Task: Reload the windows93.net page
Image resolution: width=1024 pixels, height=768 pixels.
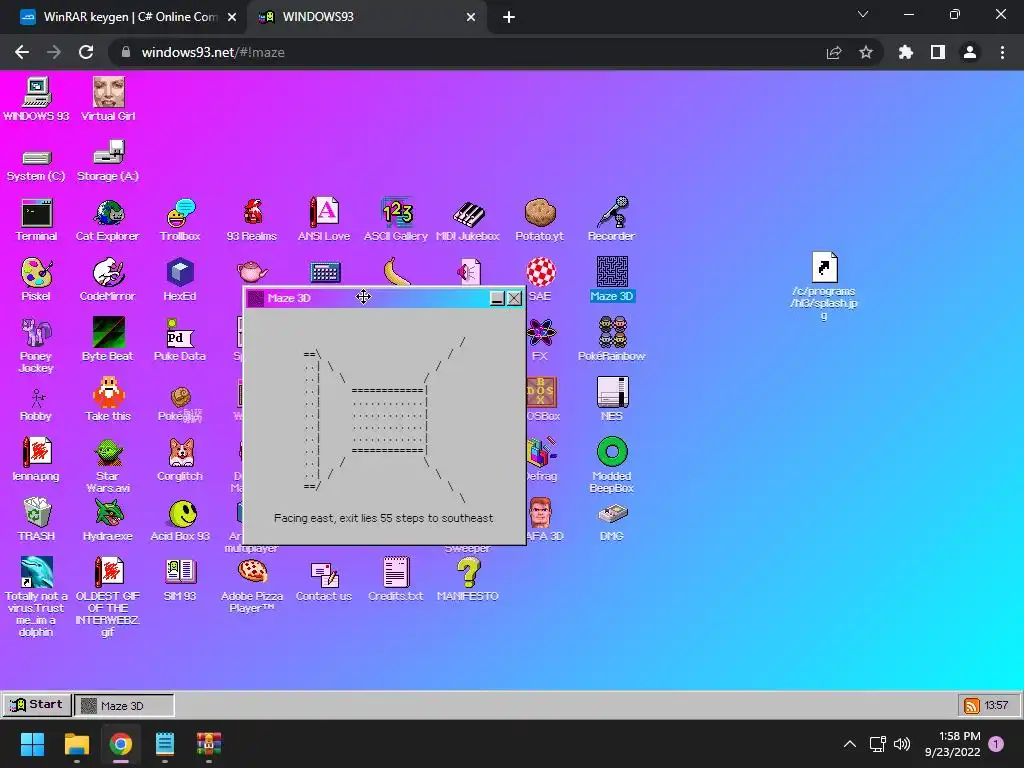Action: [x=86, y=52]
